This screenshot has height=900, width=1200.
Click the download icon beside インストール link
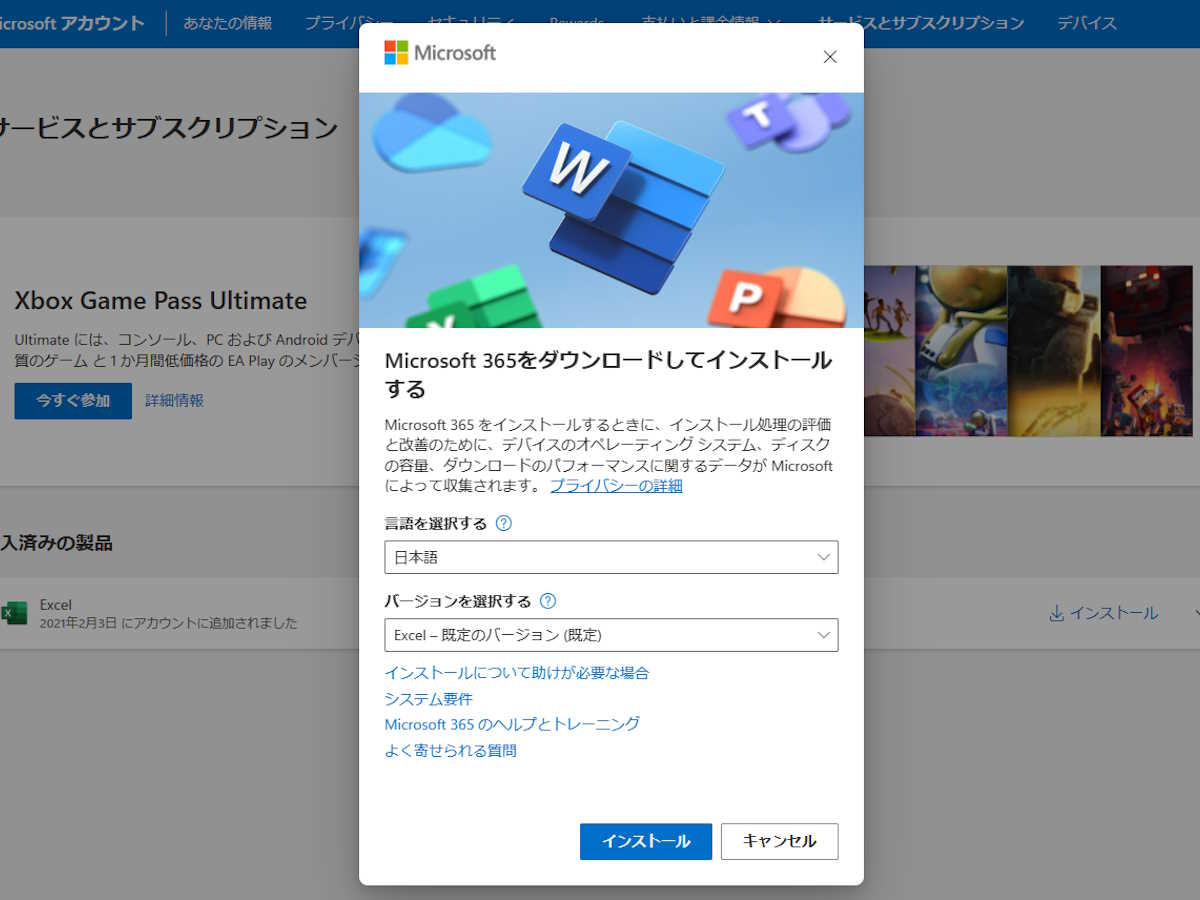[x=1057, y=613]
